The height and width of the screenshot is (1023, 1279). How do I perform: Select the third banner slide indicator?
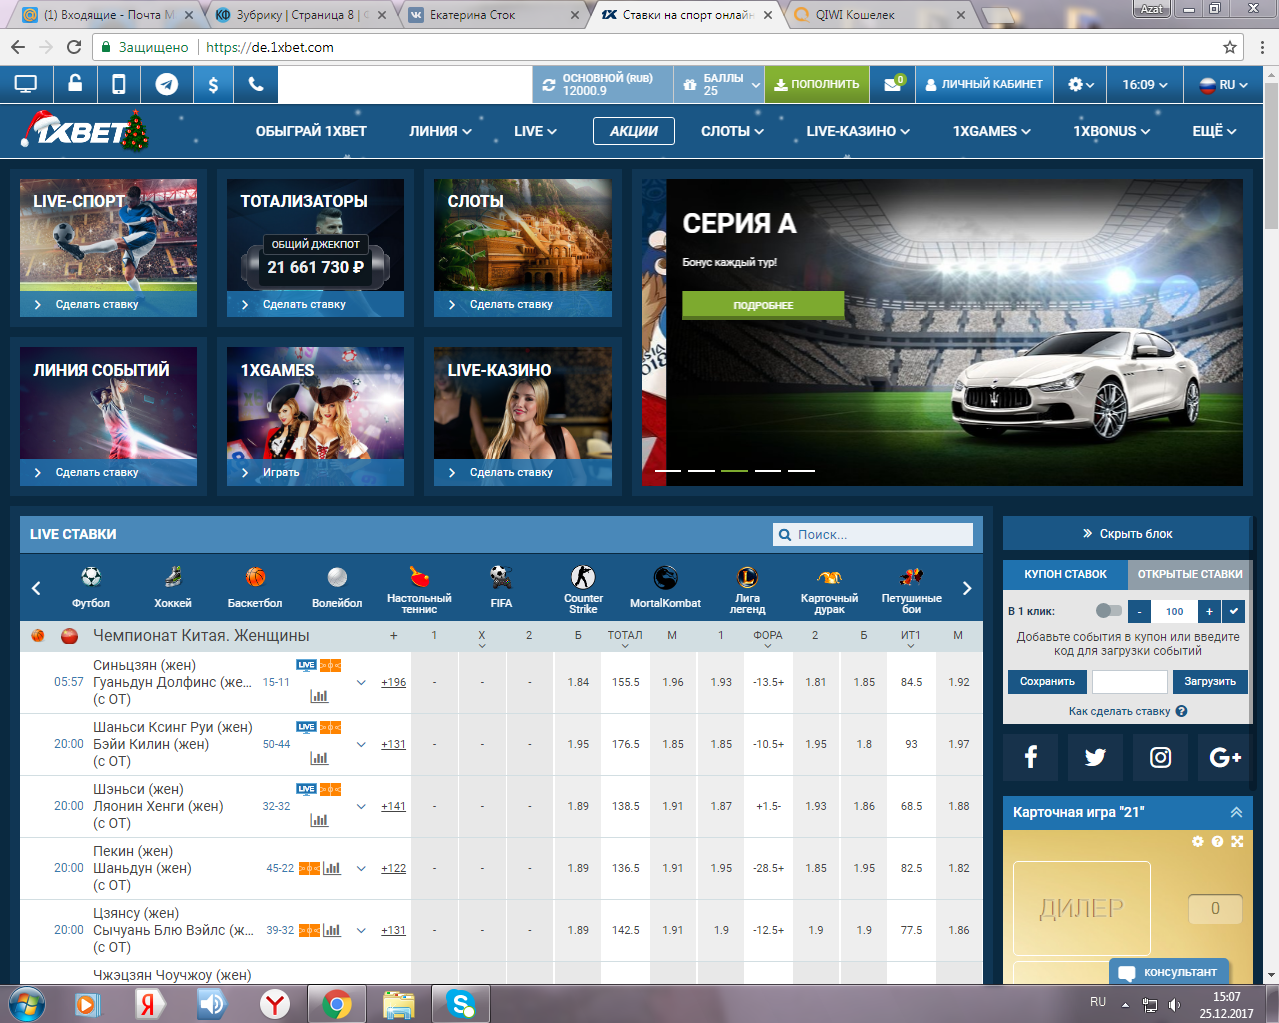(734, 470)
